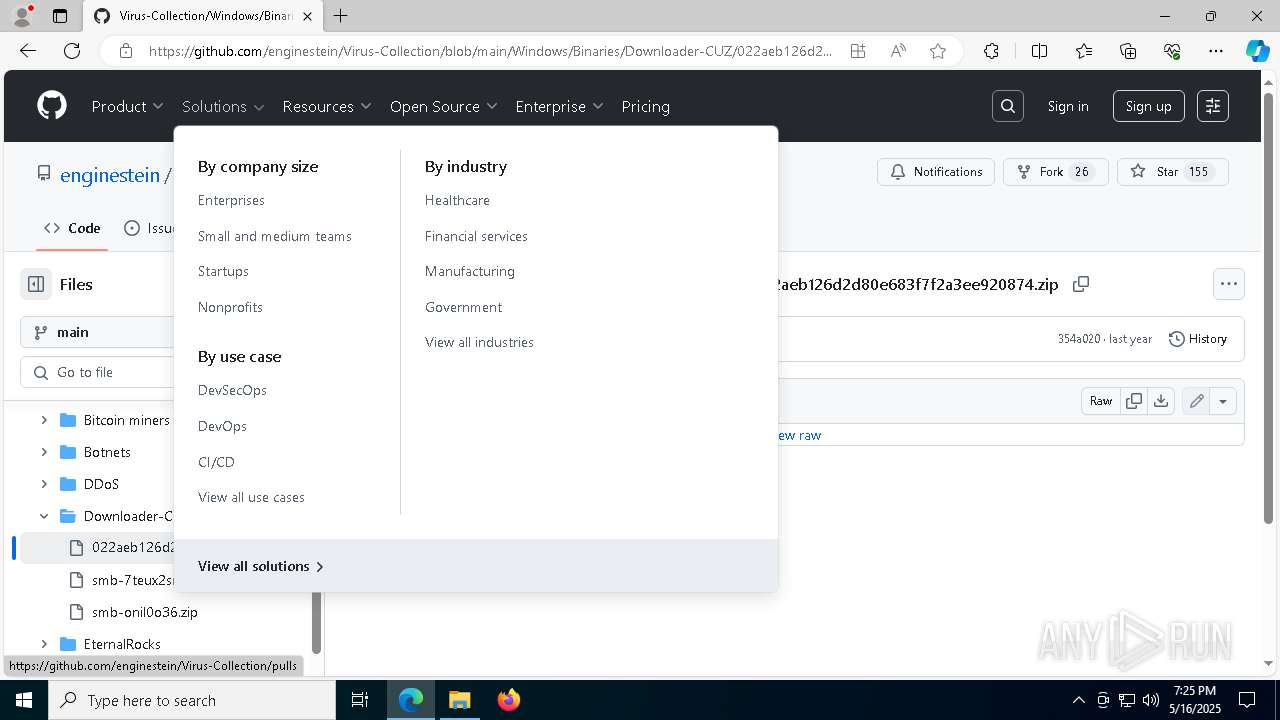The width and height of the screenshot is (1280, 720).
Task: Expand the Product menu
Action: tap(128, 106)
